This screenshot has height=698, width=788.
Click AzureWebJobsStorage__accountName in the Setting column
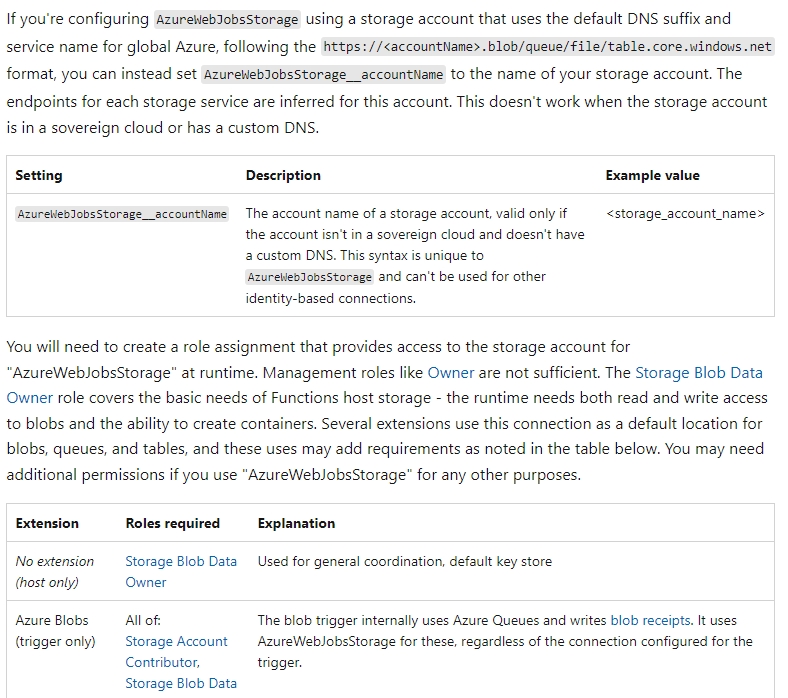(122, 214)
